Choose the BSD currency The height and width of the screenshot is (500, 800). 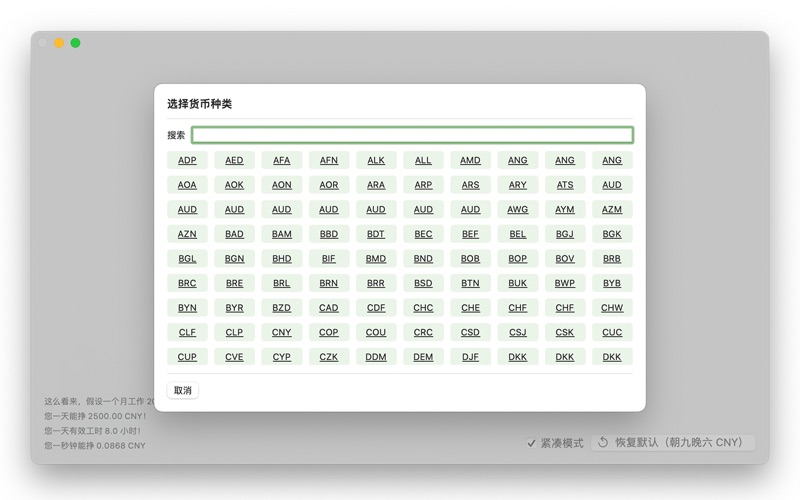(423, 283)
